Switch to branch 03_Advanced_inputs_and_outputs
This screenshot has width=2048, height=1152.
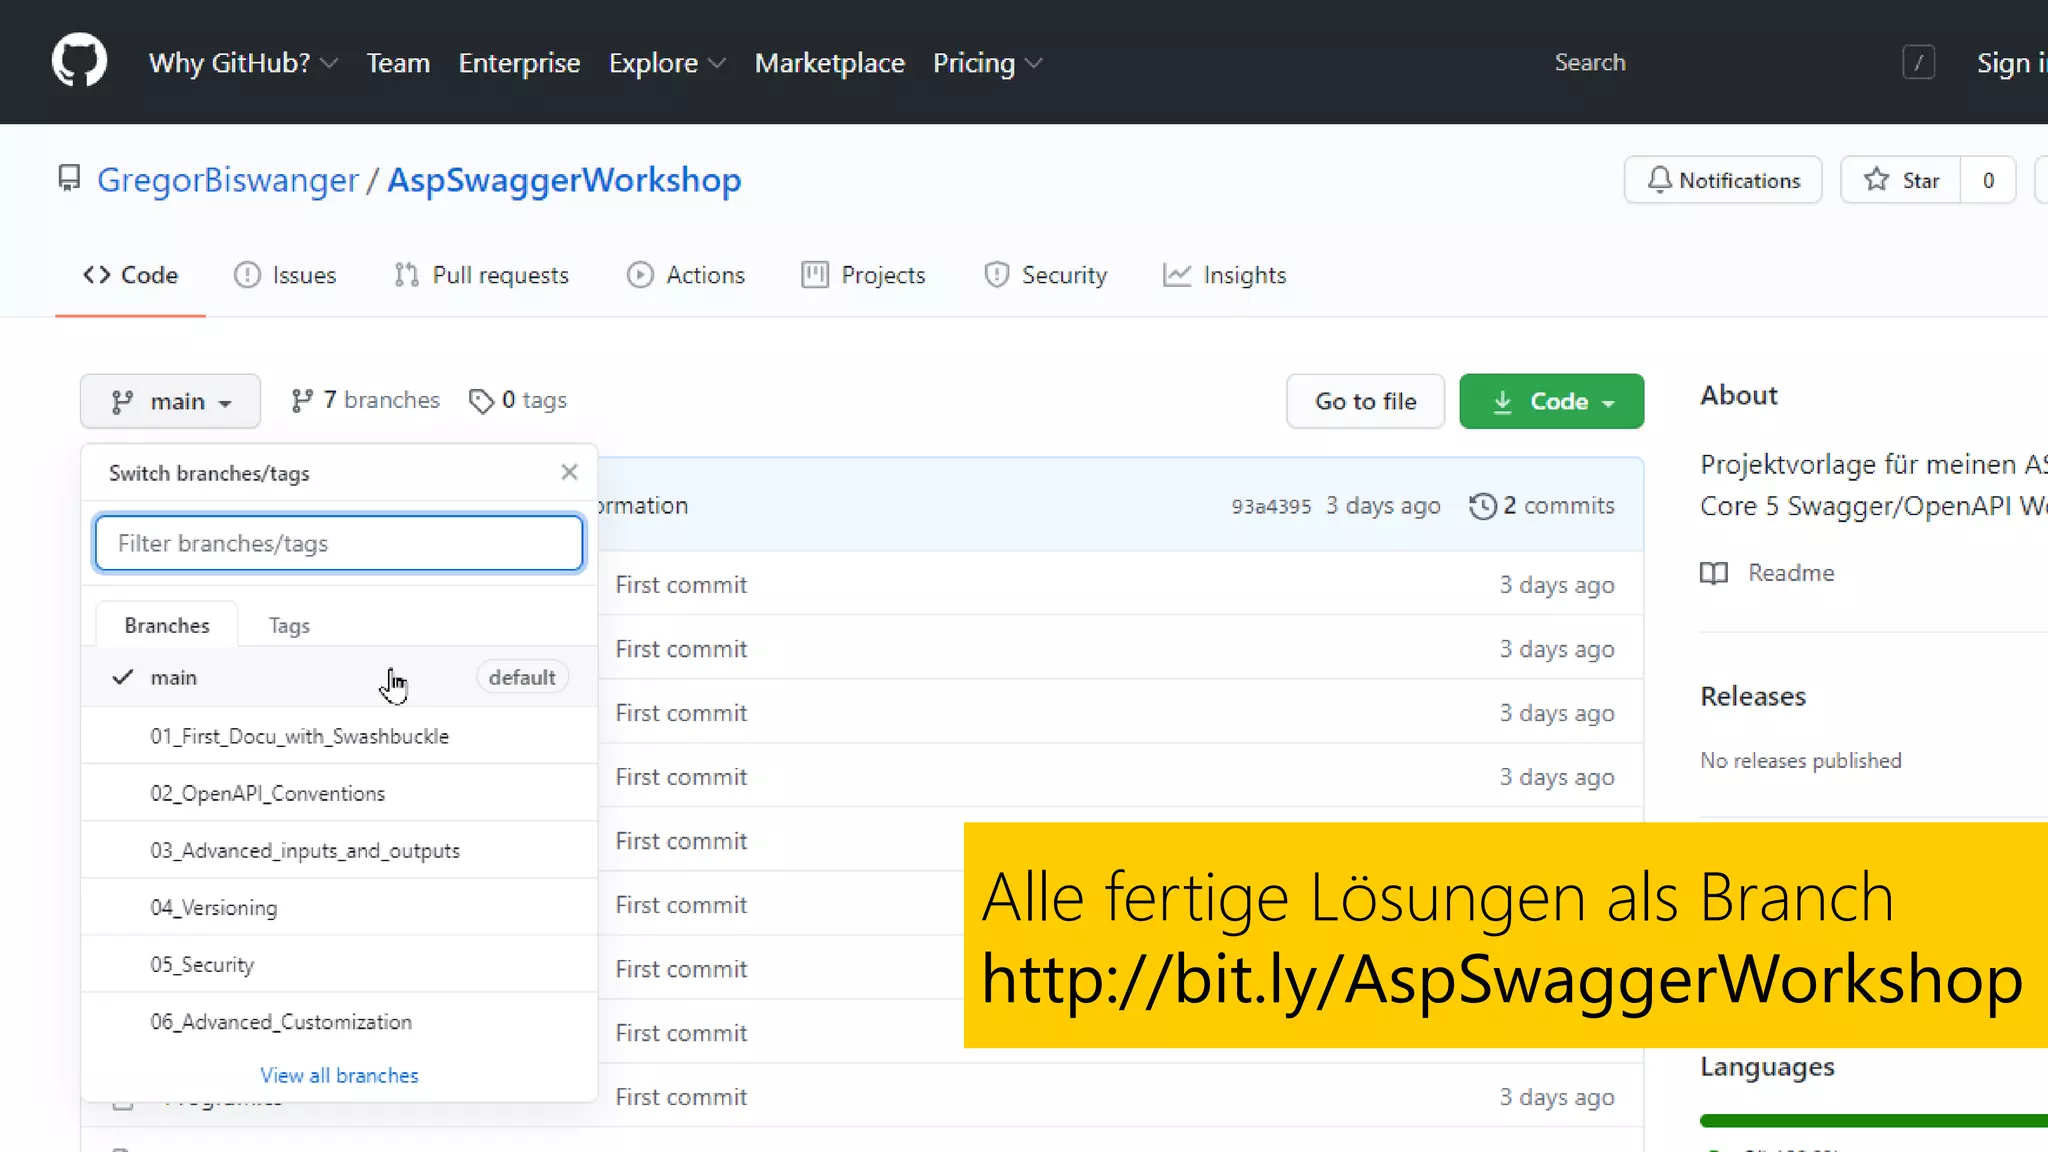coord(339,850)
